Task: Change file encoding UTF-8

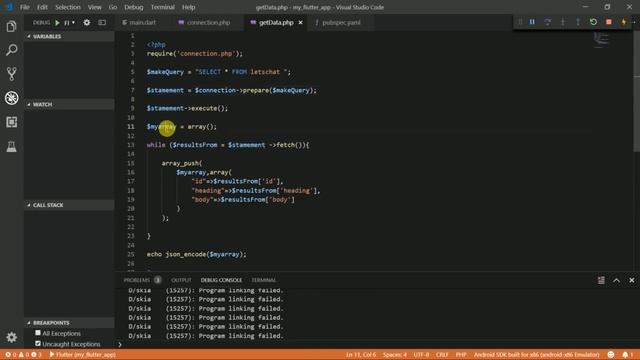Action: (x=421, y=354)
